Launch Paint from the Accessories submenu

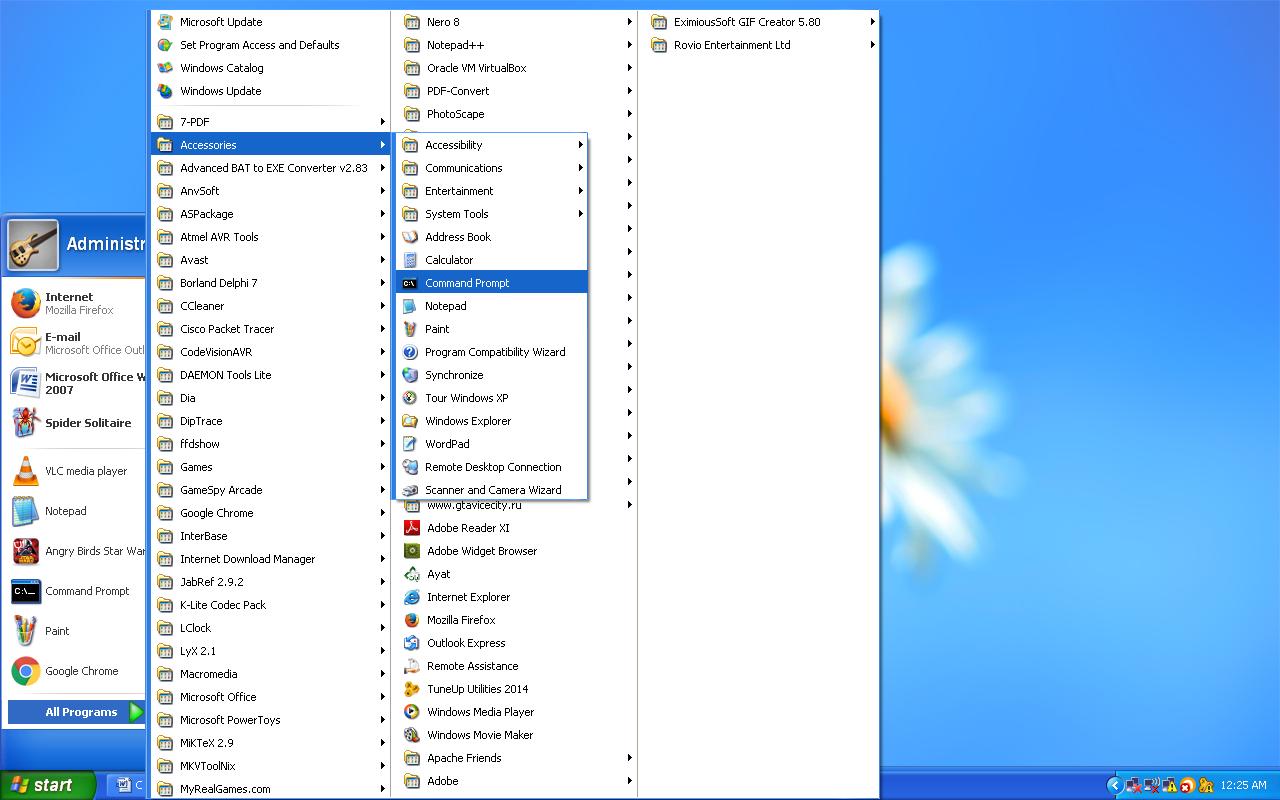tap(491, 329)
